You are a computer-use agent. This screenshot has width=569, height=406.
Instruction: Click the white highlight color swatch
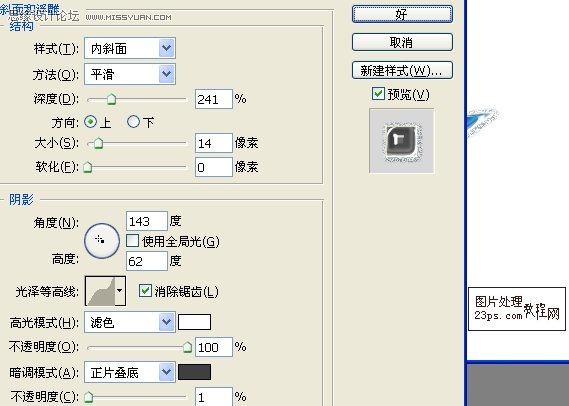pyautogui.click(x=195, y=322)
